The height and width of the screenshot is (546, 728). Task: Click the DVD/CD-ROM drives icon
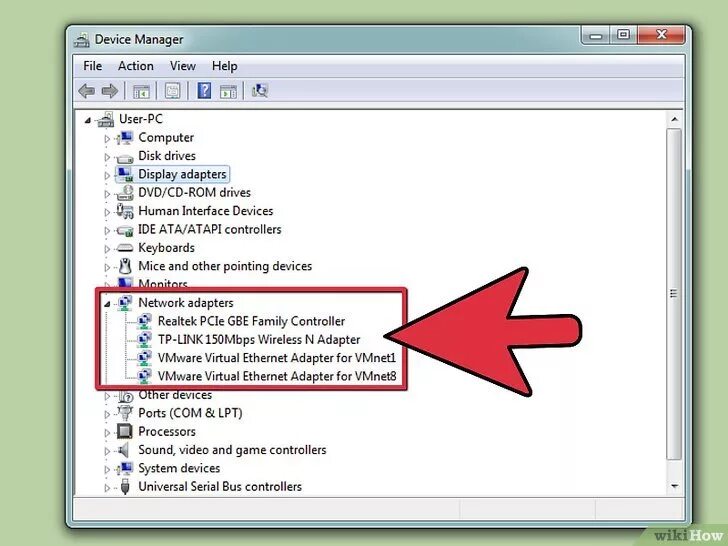tap(125, 192)
